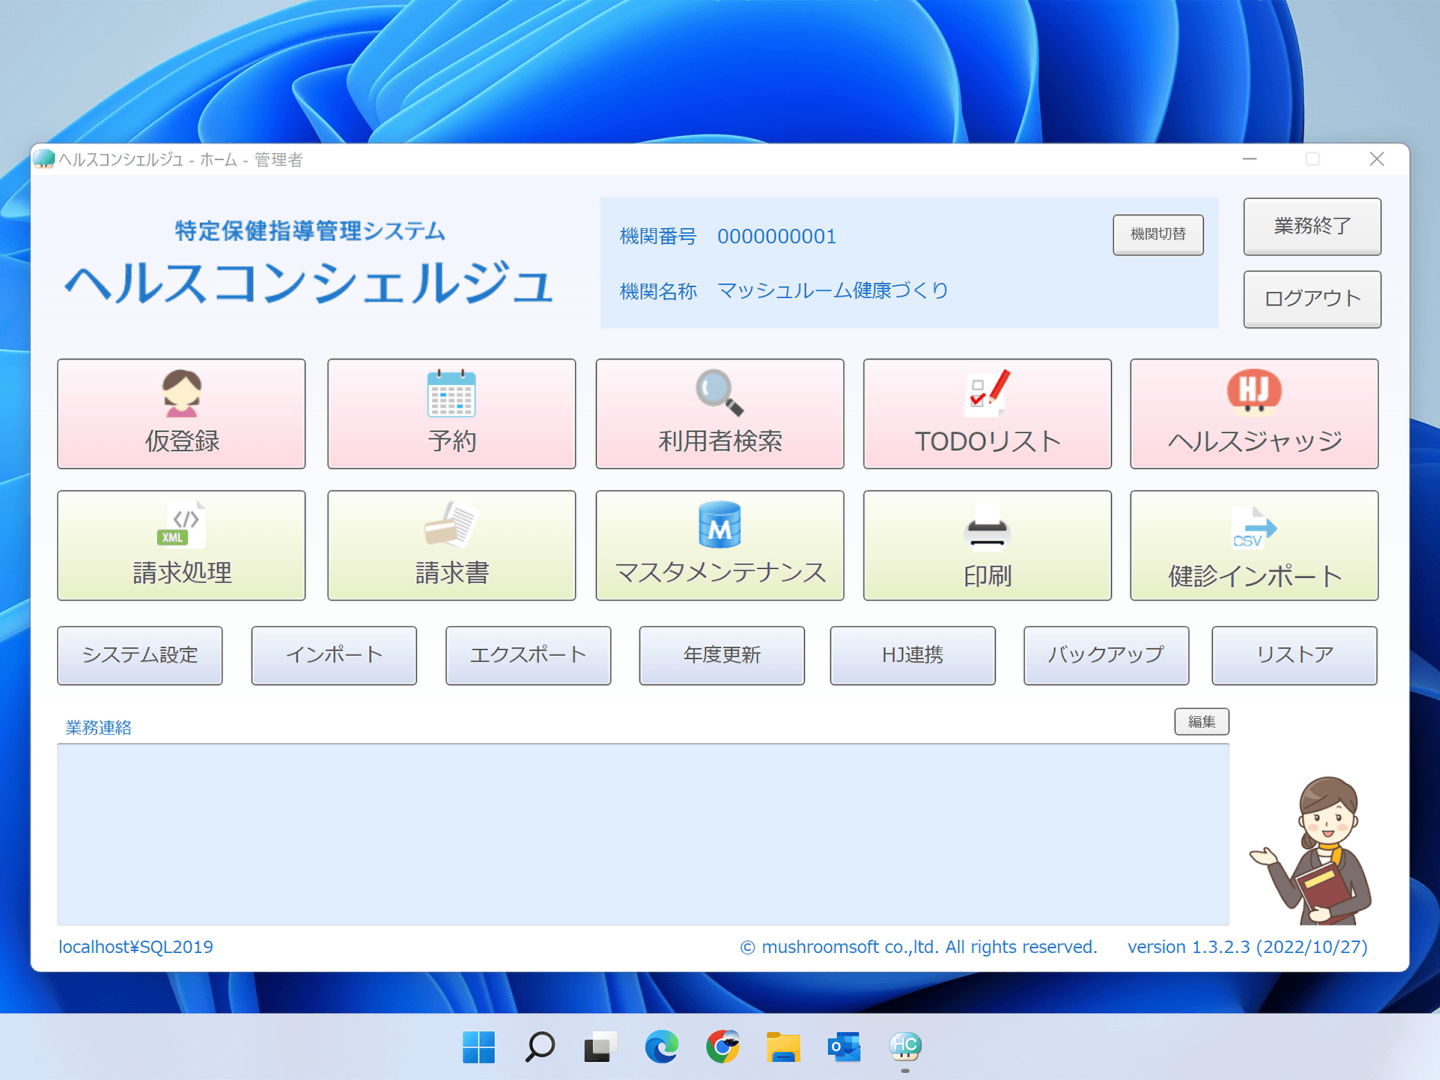Click the エクスポート button
Viewport: 1440px width, 1080px height.
[x=528, y=655]
